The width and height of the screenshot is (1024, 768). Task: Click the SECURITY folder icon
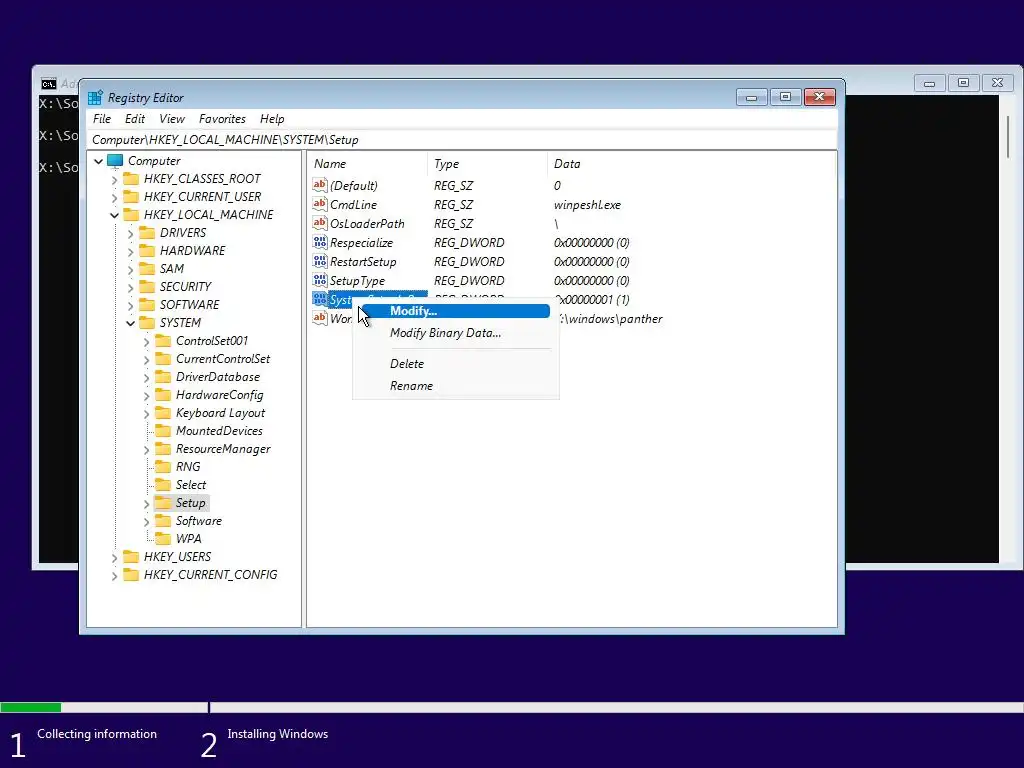point(148,287)
